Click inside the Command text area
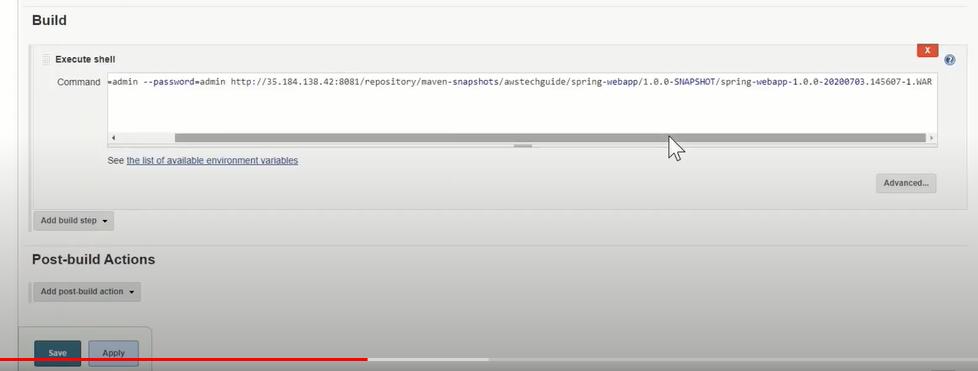 522,102
